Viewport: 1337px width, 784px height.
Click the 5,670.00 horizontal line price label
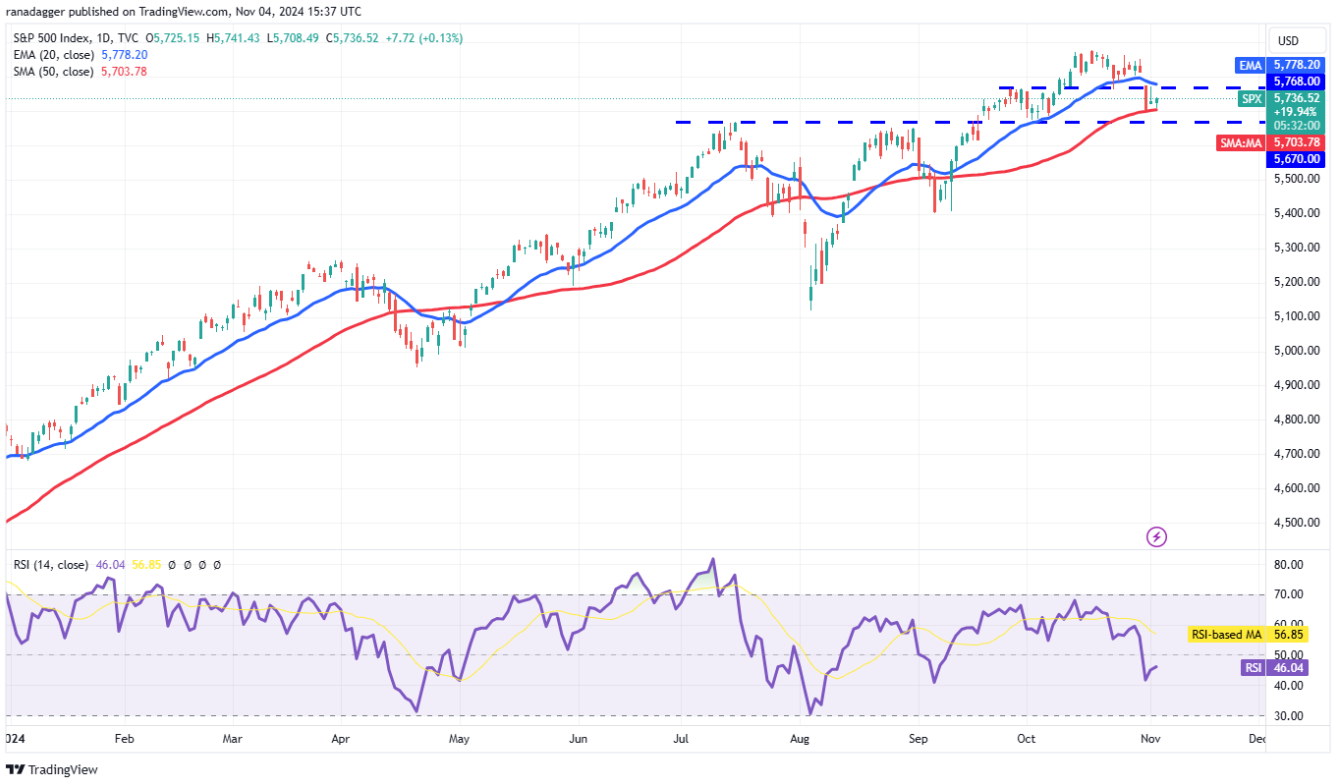click(x=1297, y=159)
